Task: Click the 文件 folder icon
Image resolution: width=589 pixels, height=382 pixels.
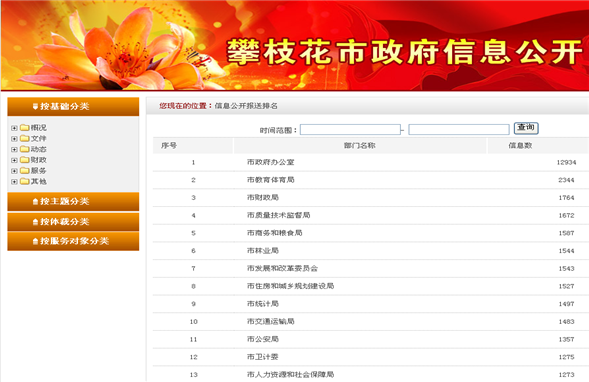Action: click(x=25, y=138)
